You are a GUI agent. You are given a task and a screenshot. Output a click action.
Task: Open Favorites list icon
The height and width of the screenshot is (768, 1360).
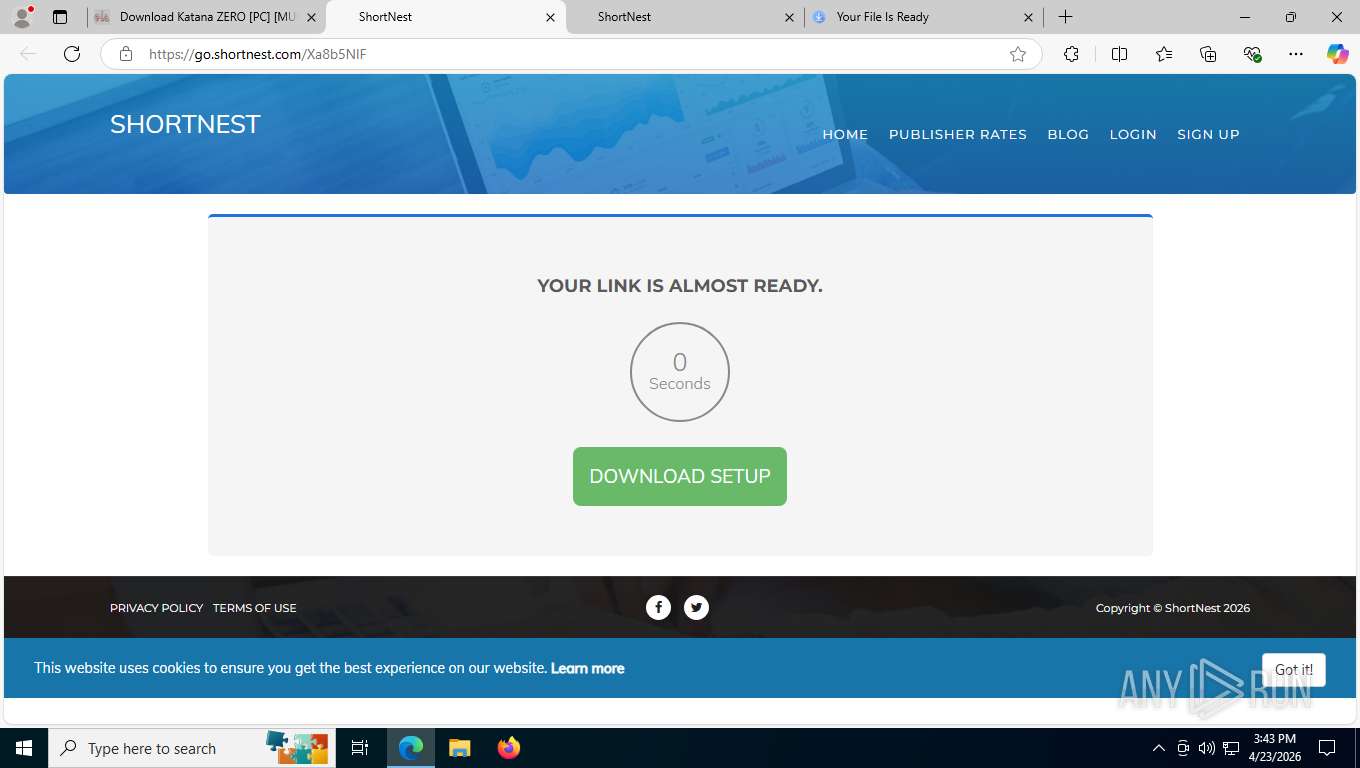[x=1164, y=54]
